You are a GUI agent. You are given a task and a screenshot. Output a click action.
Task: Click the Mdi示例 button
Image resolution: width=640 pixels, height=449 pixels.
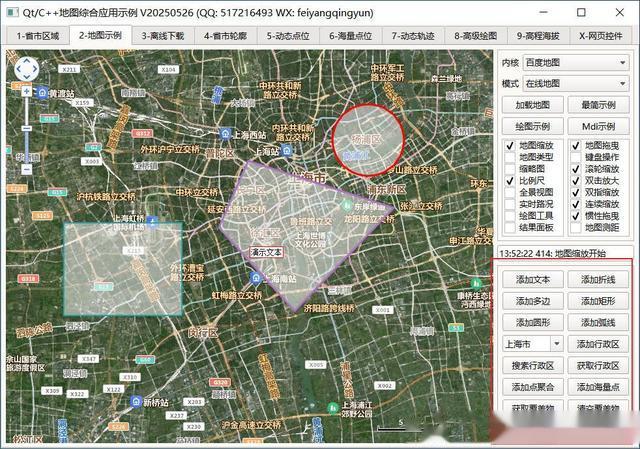point(598,126)
